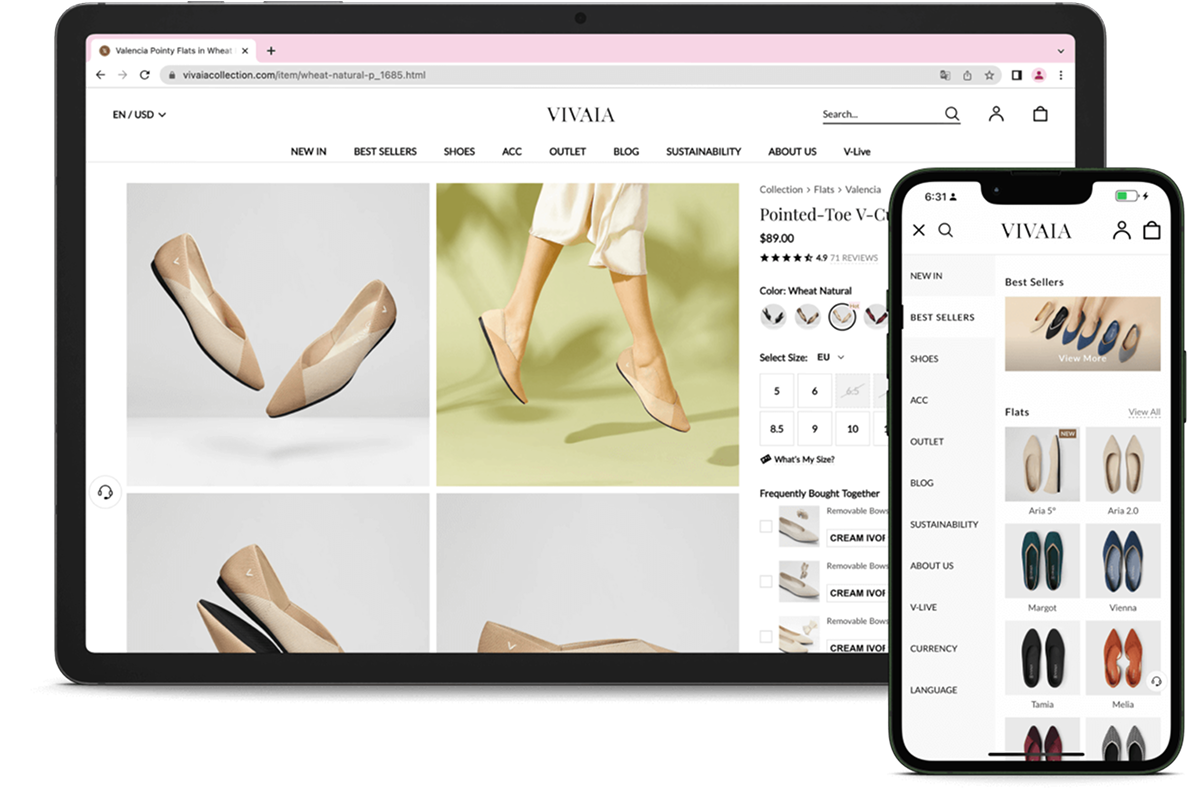Open the EN / USD dropdown
Viewport: 1196px width, 795px height.
[x=139, y=114]
